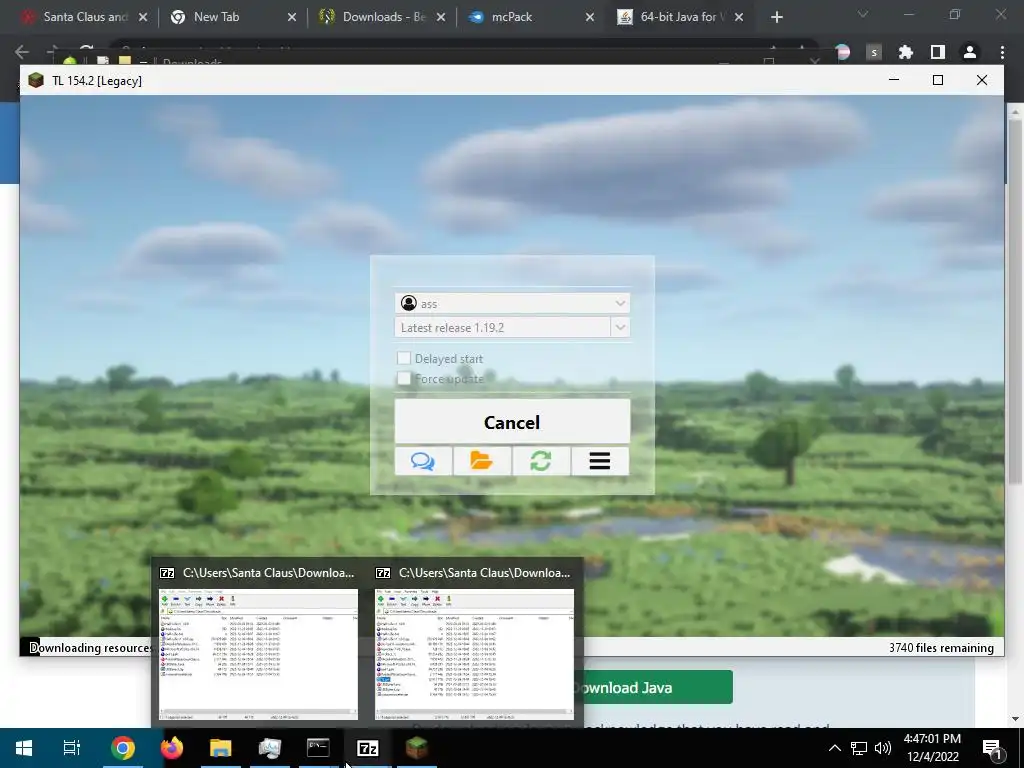Click the Downloading resources status text
Image resolution: width=1024 pixels, height=768 pixels.
coord(90,647)
